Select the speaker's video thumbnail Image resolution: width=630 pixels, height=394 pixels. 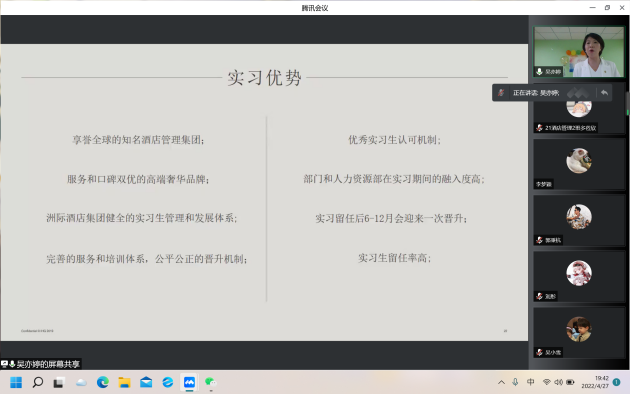pyautogui.click(x=579, y=52)
